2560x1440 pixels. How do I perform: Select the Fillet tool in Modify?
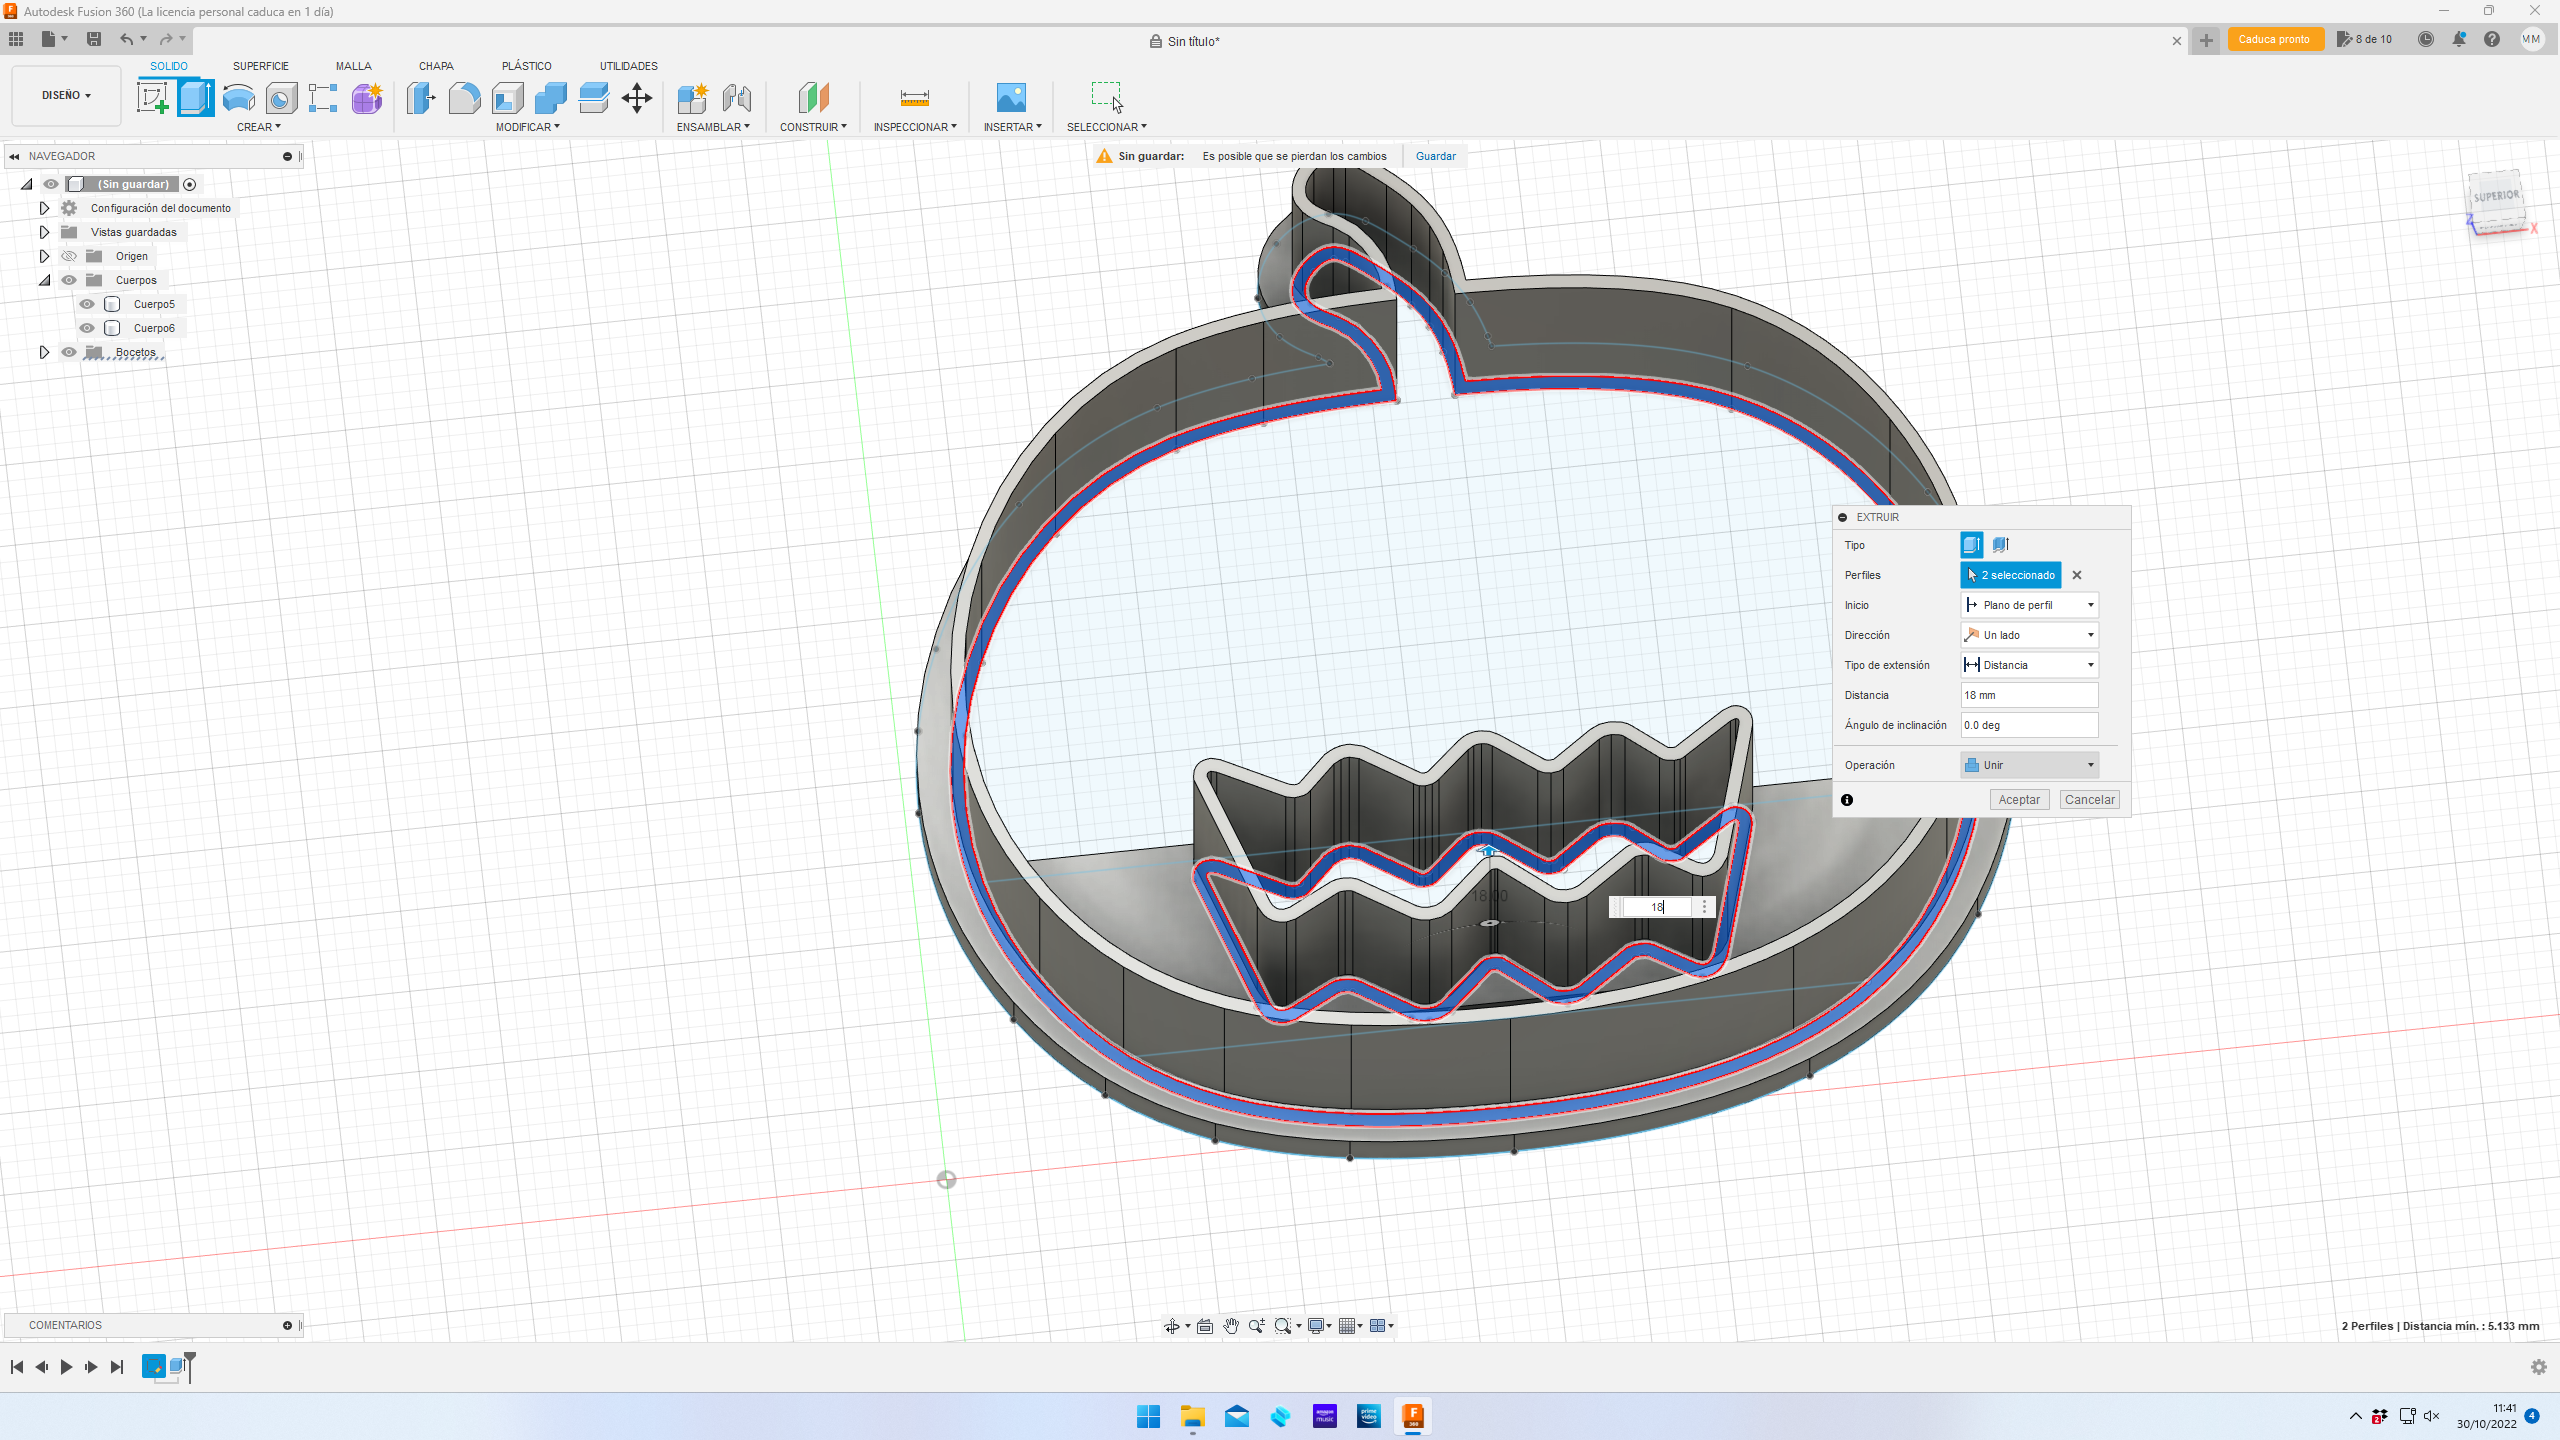[x=464, y=98]
